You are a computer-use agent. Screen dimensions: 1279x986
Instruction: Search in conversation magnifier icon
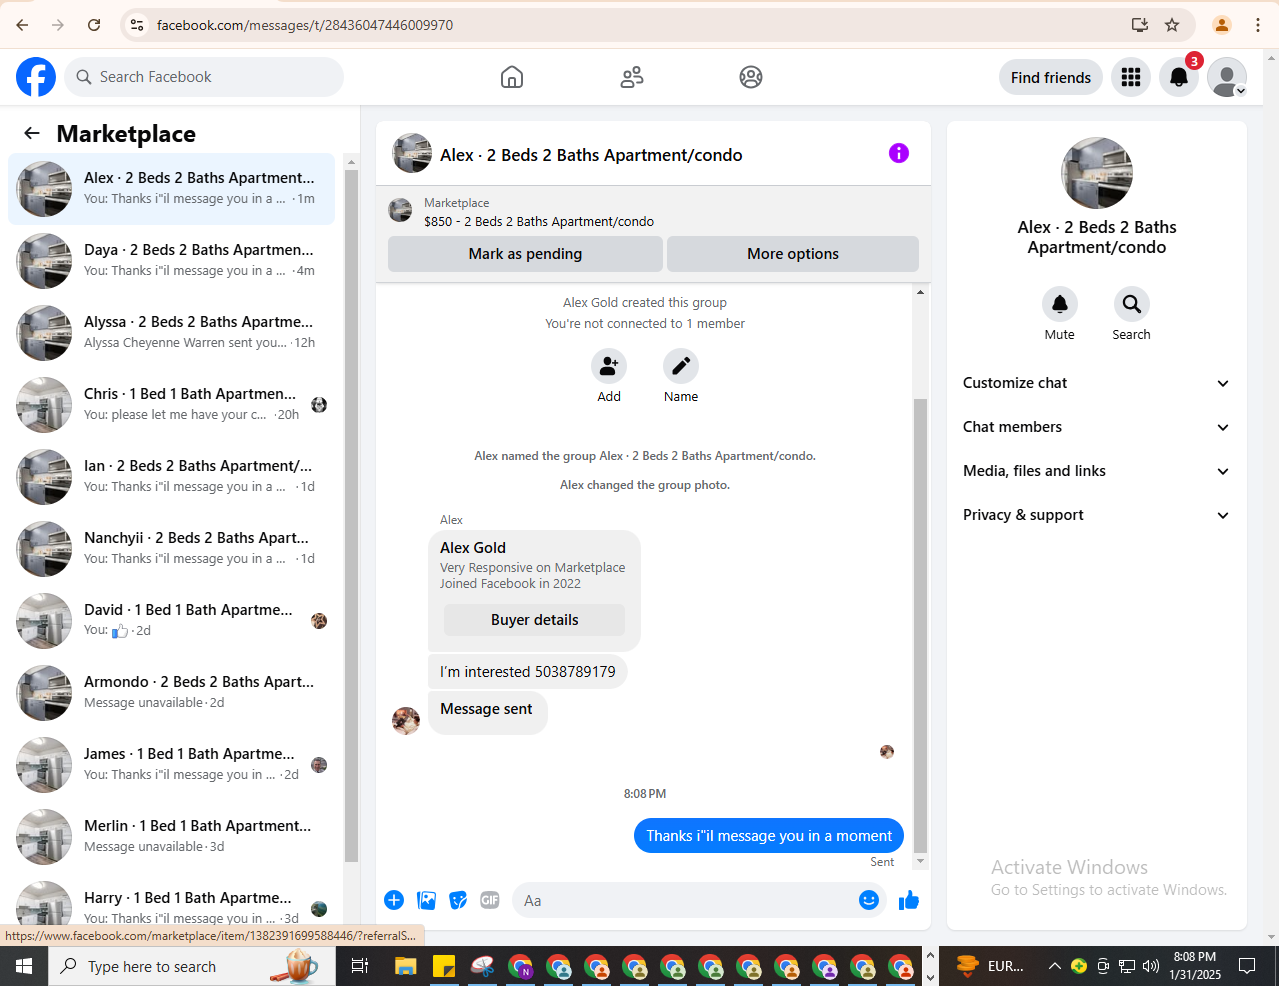(1131, 304)
